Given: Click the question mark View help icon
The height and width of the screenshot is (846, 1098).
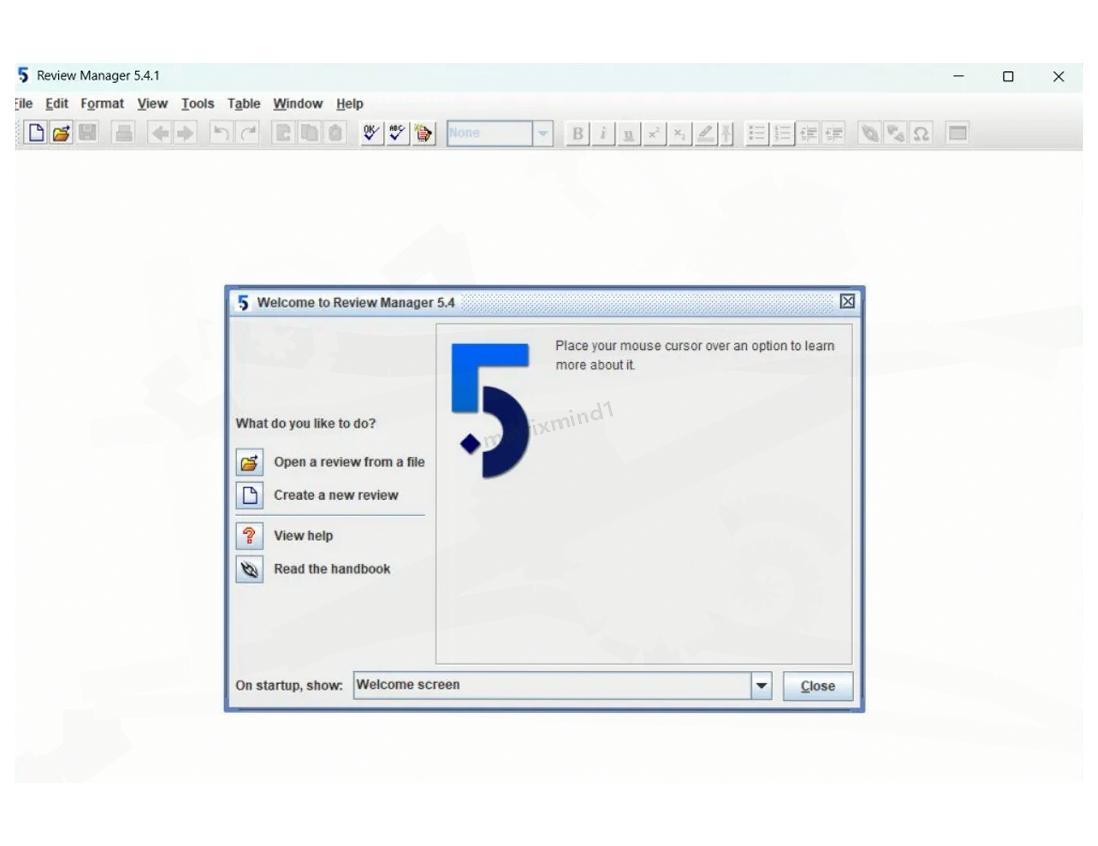Looking at the screenshot, I should [249, 536].
